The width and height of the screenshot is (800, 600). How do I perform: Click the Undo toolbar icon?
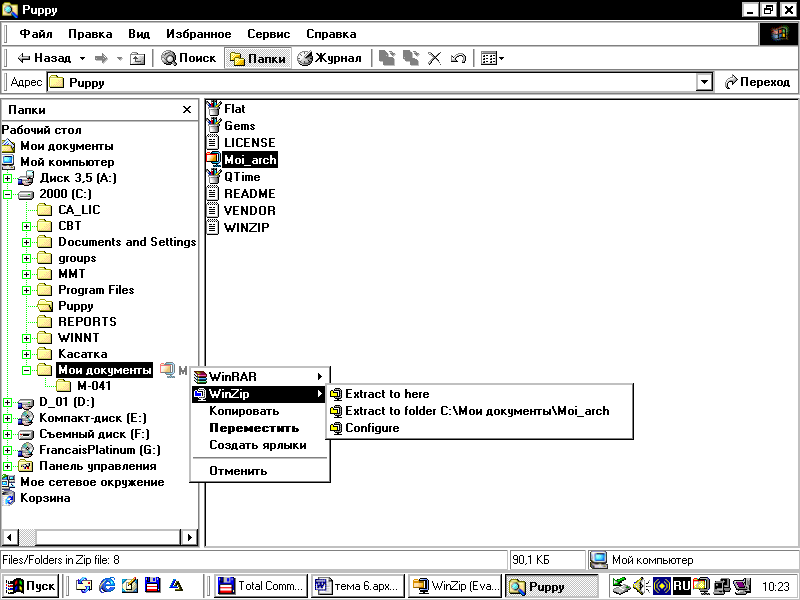coord(458,58)
